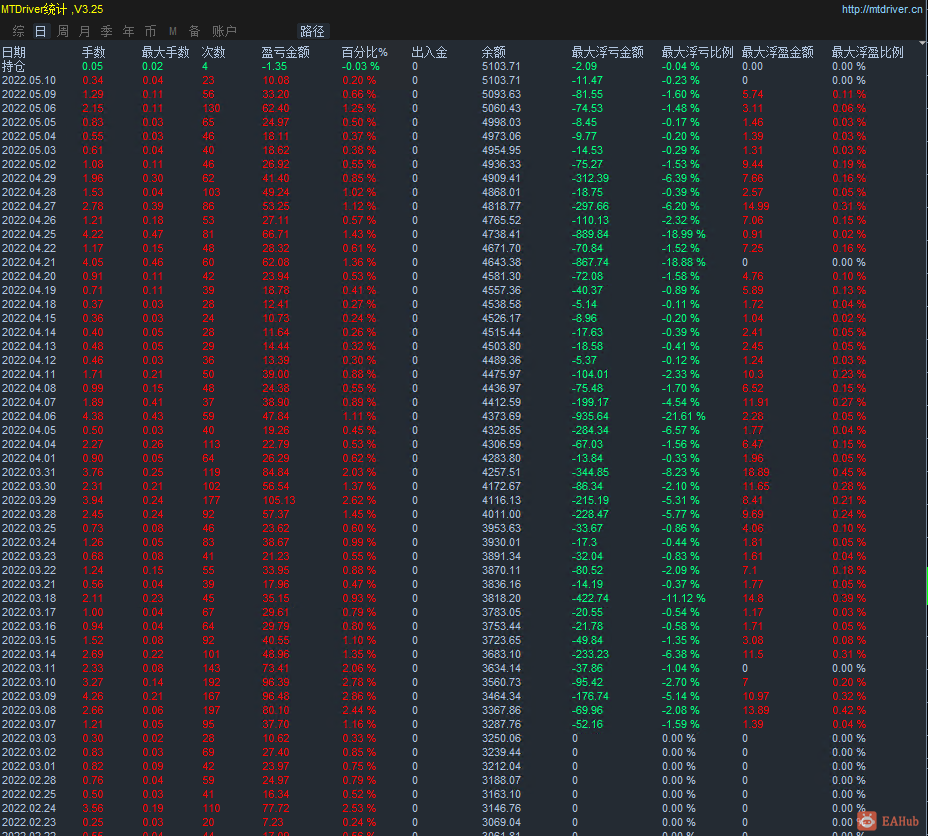
Task: Select the 2022.04.25 date row
Action: click(29, 234)
